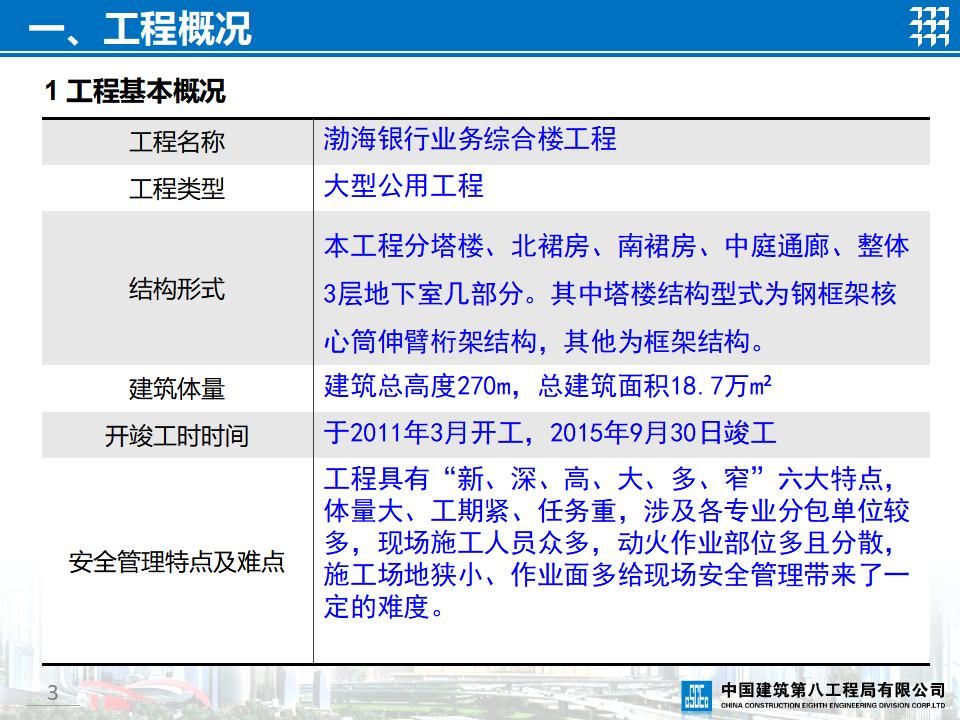Click the line starting 施工场地狭小
960x720 pixels.
617,575
